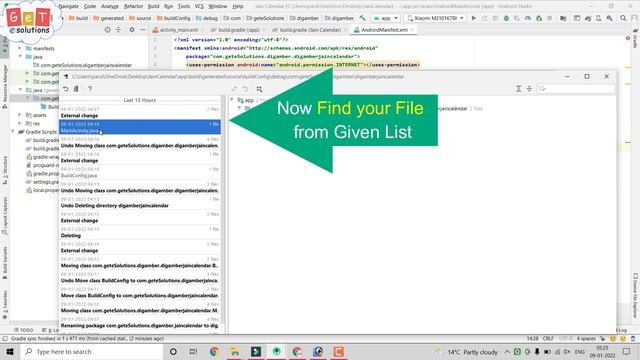Viewport: 640px width, 360px height.
Task: Select the 'Deleting' history entry
Action: click(x=140, y=232)
